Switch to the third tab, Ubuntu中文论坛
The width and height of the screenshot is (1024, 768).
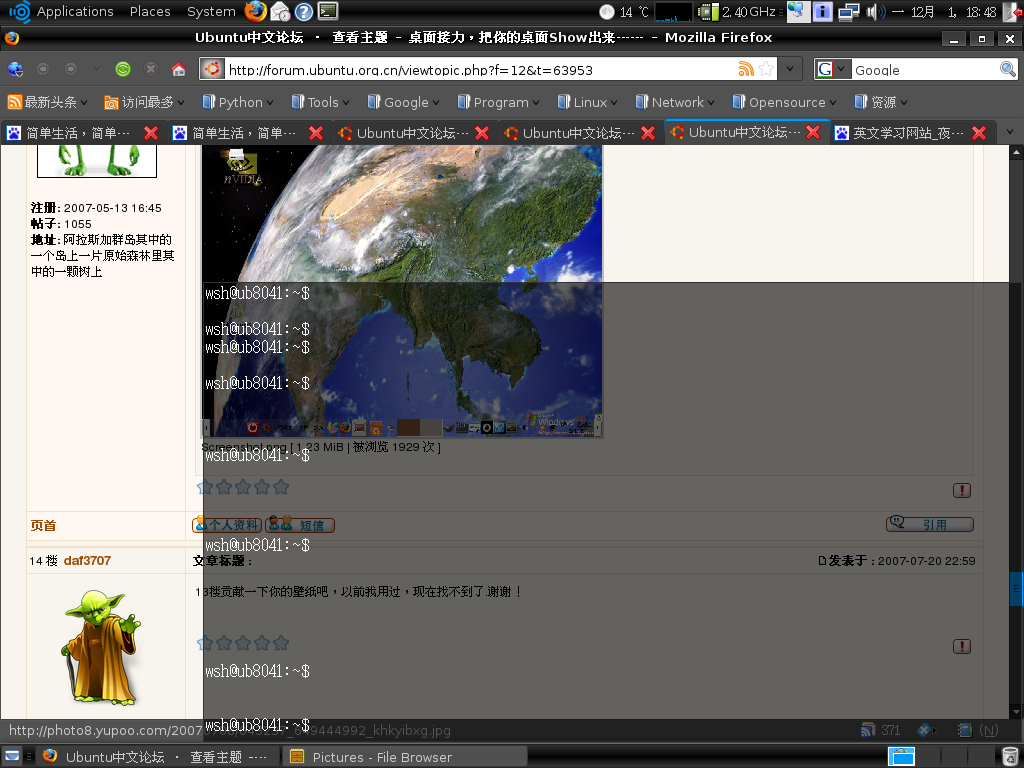(413, 133)
